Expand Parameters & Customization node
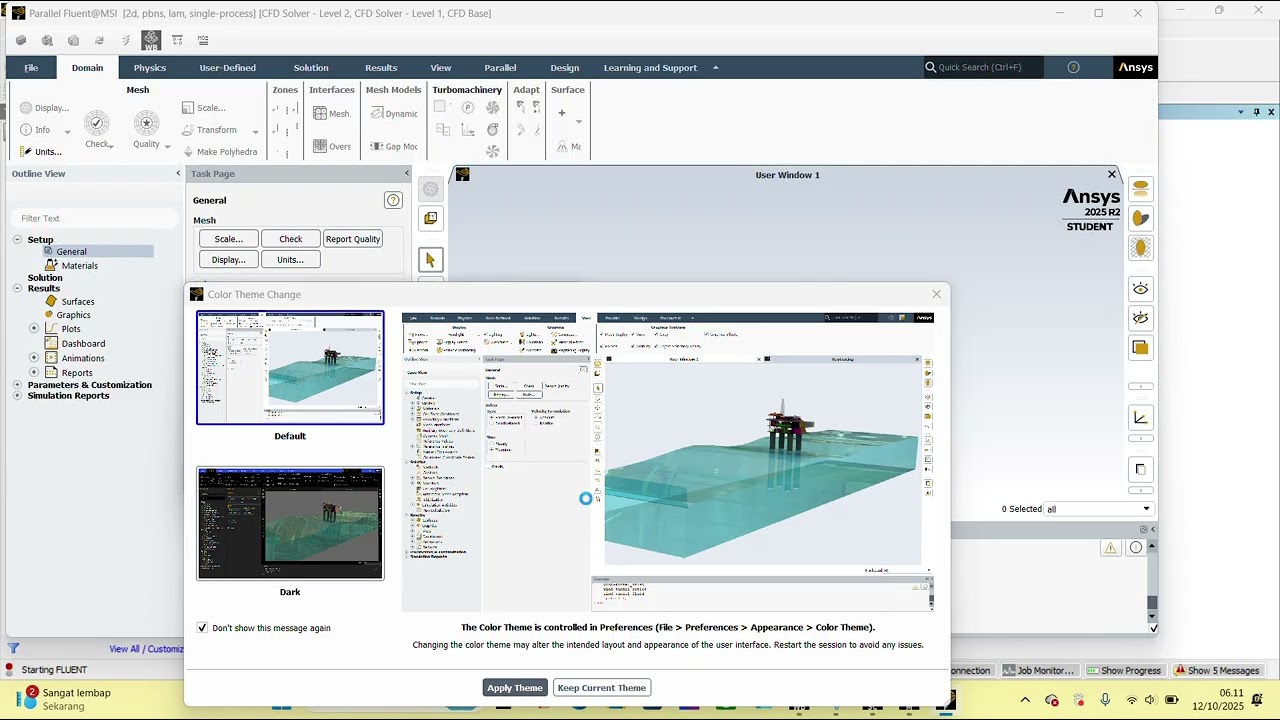The height and width of the screenshot is (720, 1280). click(18, 385)
